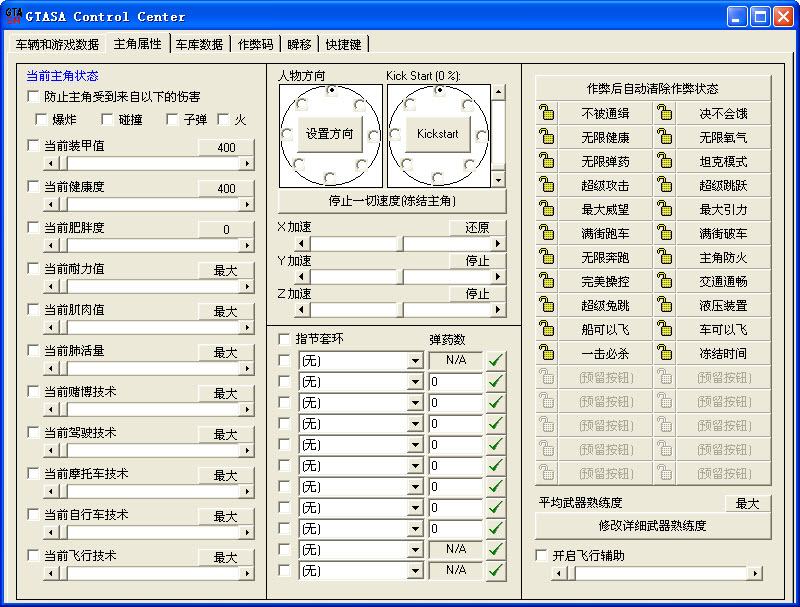Toggle the lock icon for 无限弹药
800x607 pixels.
(547, 161)
